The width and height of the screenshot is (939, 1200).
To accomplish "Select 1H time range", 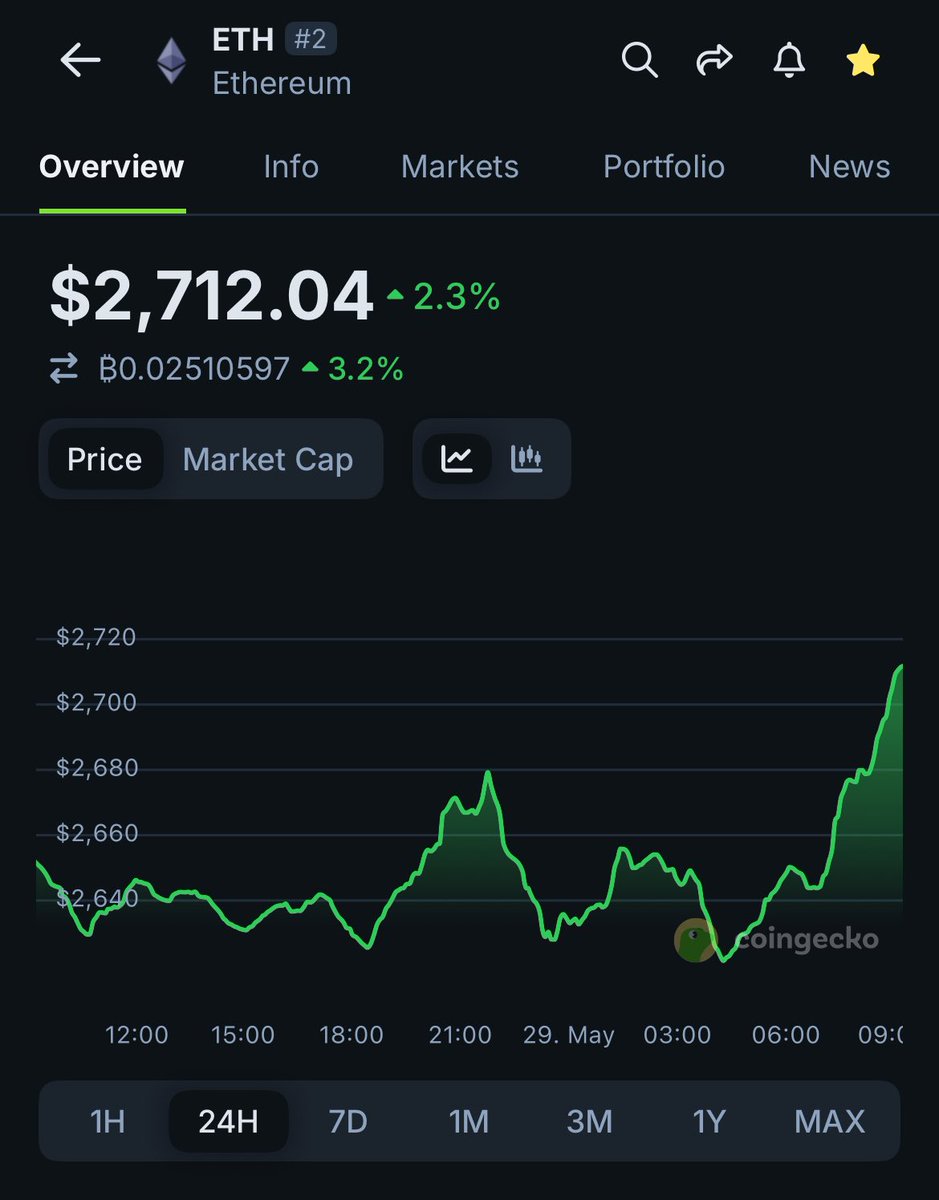I will pyautogui.click(x=108, y=1121).
